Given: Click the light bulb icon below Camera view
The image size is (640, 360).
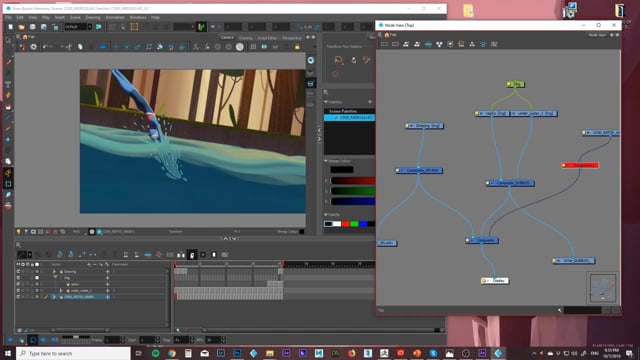Looking at the screenshot, I should (18, 231).
